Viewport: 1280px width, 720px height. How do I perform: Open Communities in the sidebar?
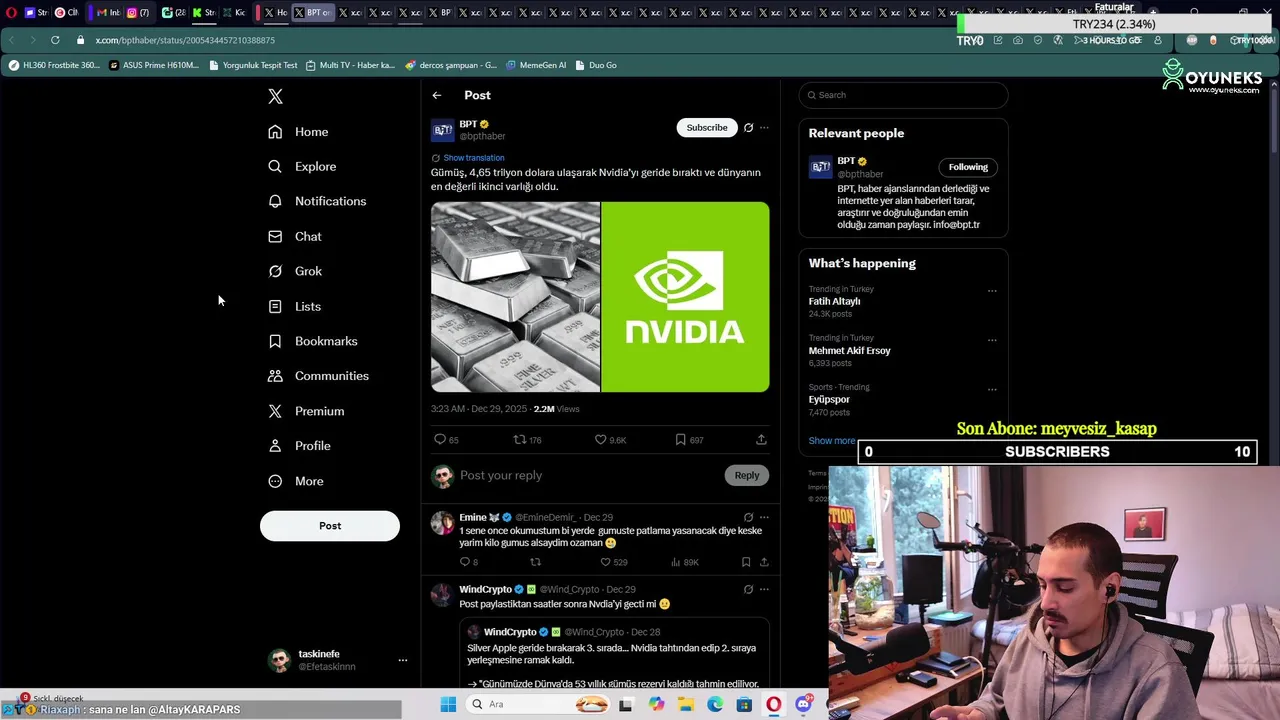point(318,376)
